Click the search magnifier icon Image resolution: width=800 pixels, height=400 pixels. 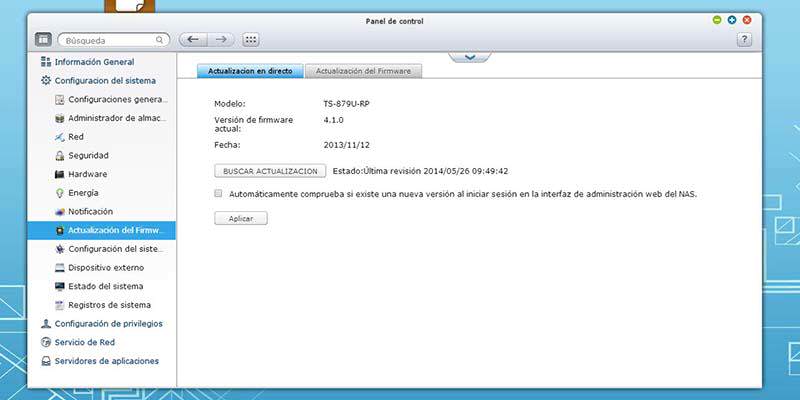(x=160, y=40)
